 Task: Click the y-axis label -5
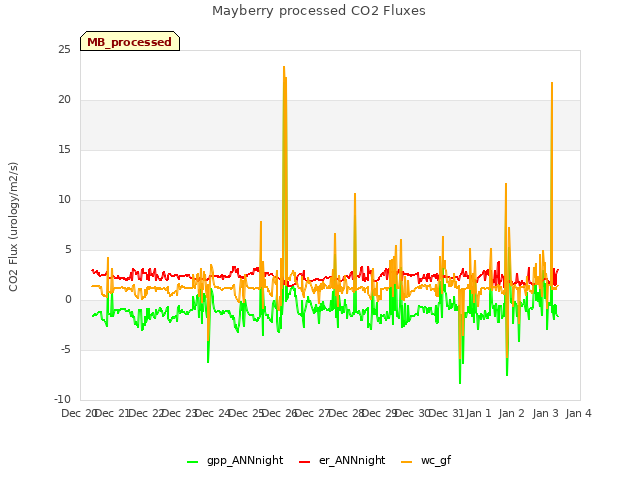coord(66,350)
